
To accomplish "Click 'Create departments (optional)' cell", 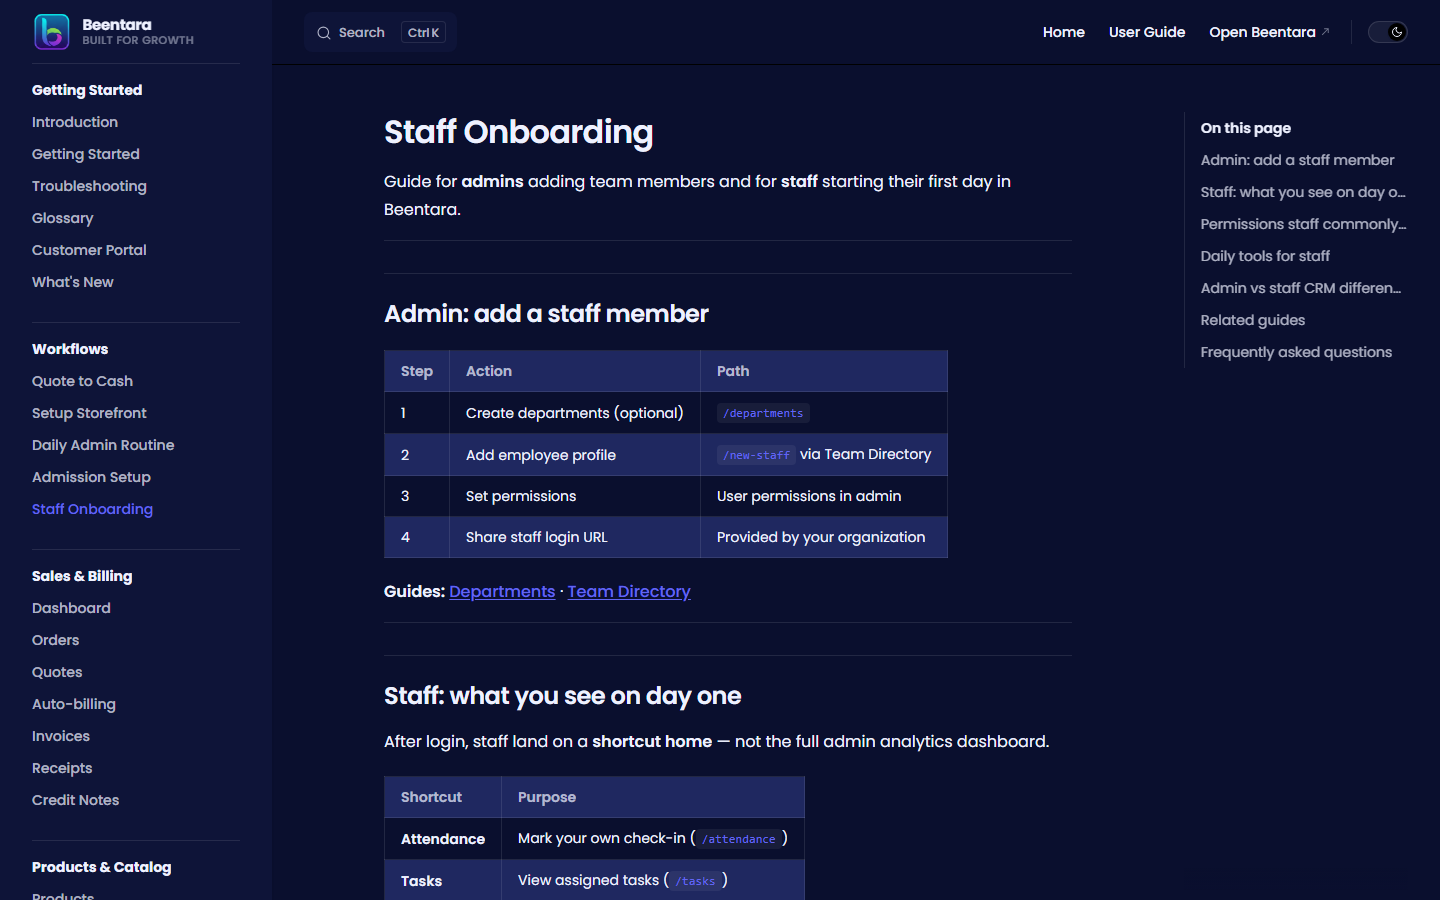I will click(x=575, y=413).
